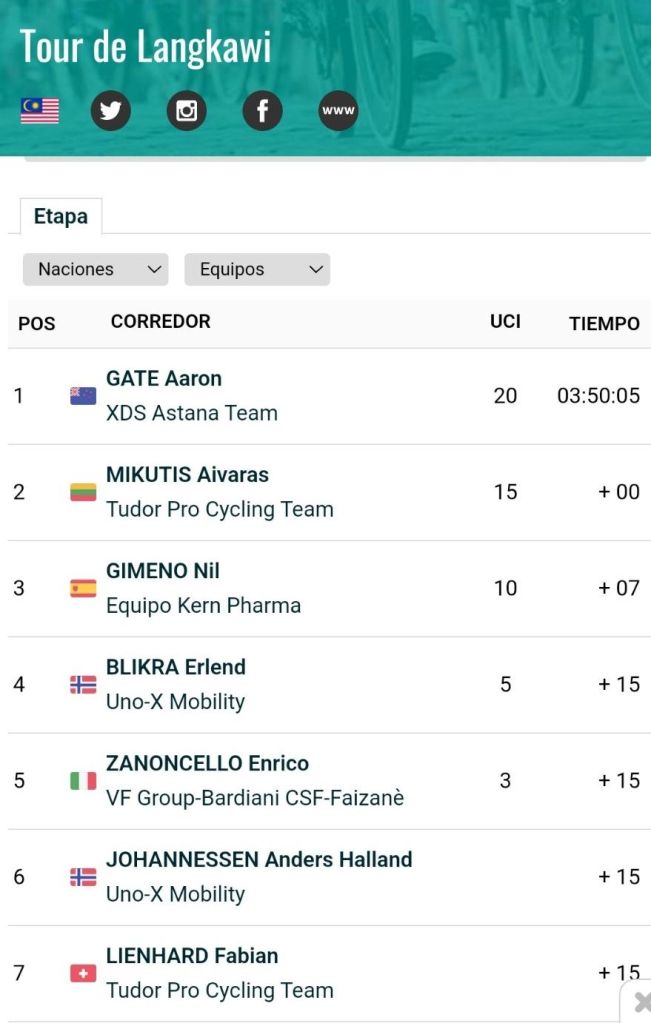
Task: Open the Instagram social icon
Action: pos(186,111)
